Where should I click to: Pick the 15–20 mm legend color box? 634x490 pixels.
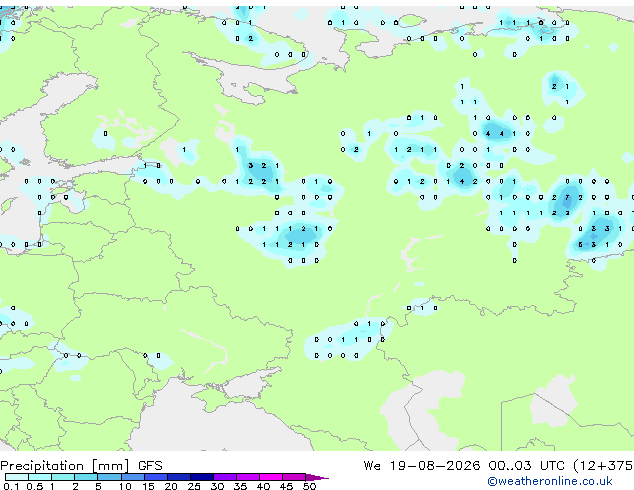[155, 477]
